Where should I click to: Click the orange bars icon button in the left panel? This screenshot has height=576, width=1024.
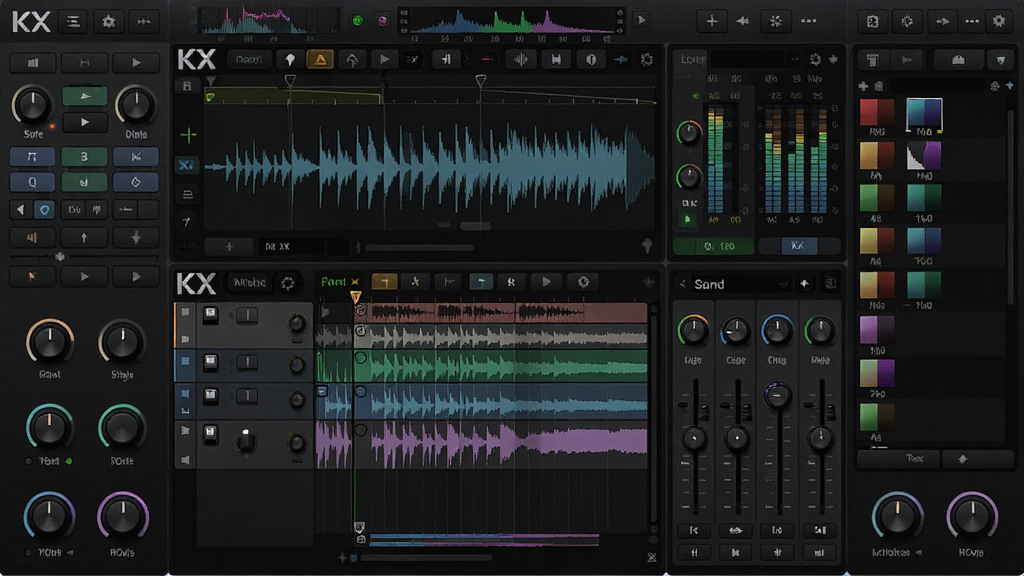(x=32, y=238)
